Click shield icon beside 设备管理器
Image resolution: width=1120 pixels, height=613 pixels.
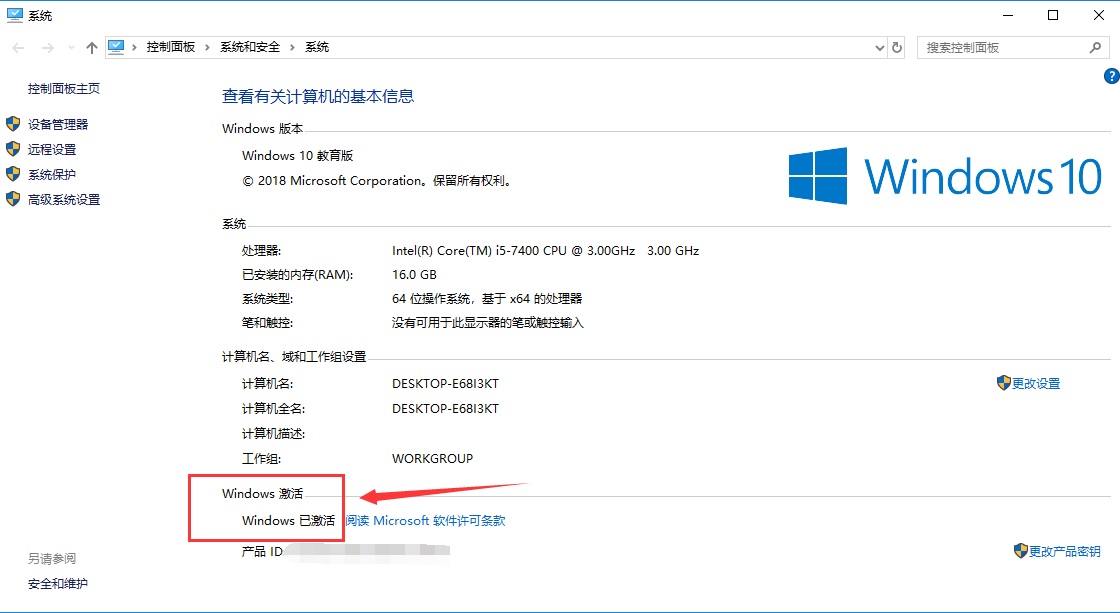[13, 124]
